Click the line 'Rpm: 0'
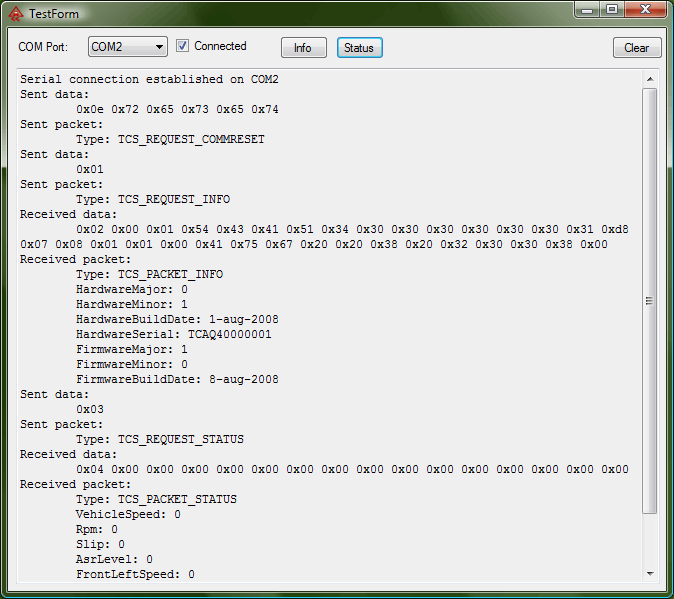Image resolution: width=674 pixels, height=599 pixels. pyautogui.click(x=97, y=529)
